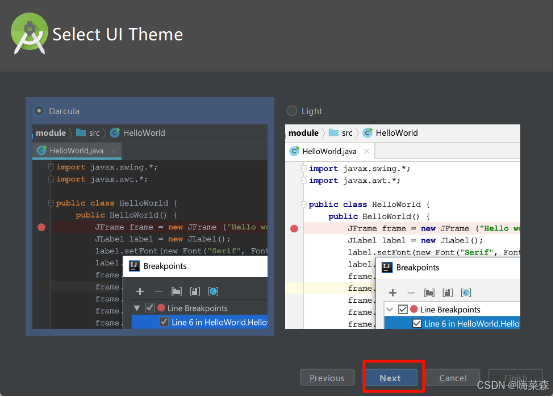Image resolution: width=554 pixels, height=397 pixels.
Task: Collapse first import fold marker in Light preview
Action: tap(303, 168)
